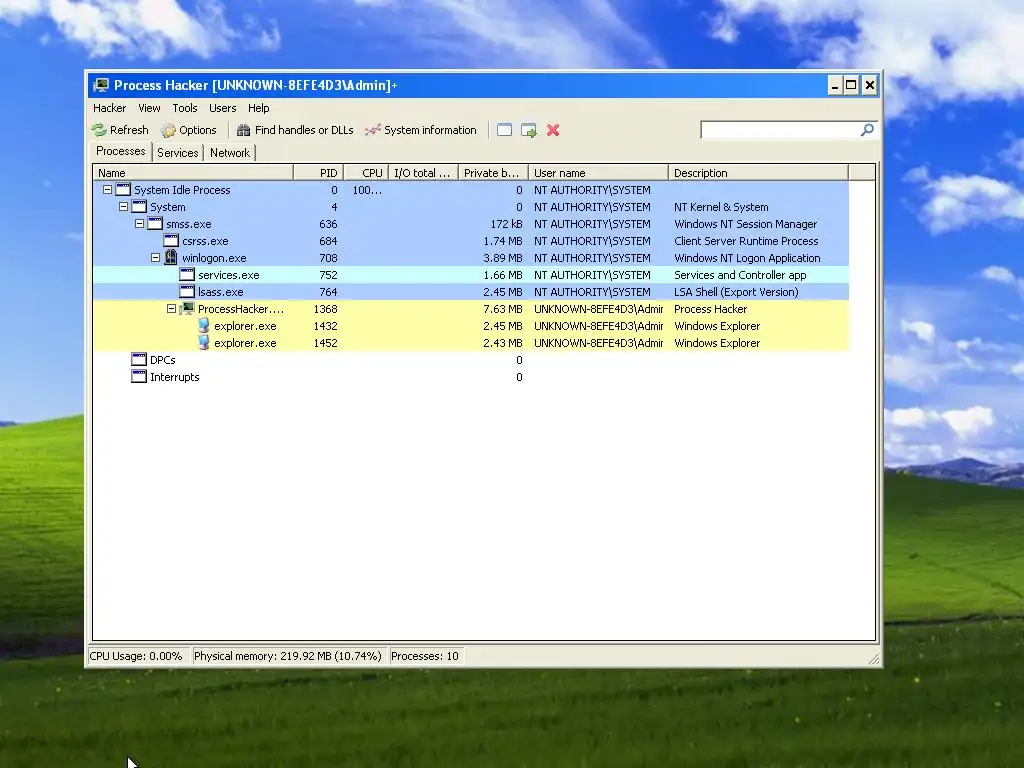Click the find window and thread icon
Viewport: 1024px width, 768px height.
[x=529, y=130]
